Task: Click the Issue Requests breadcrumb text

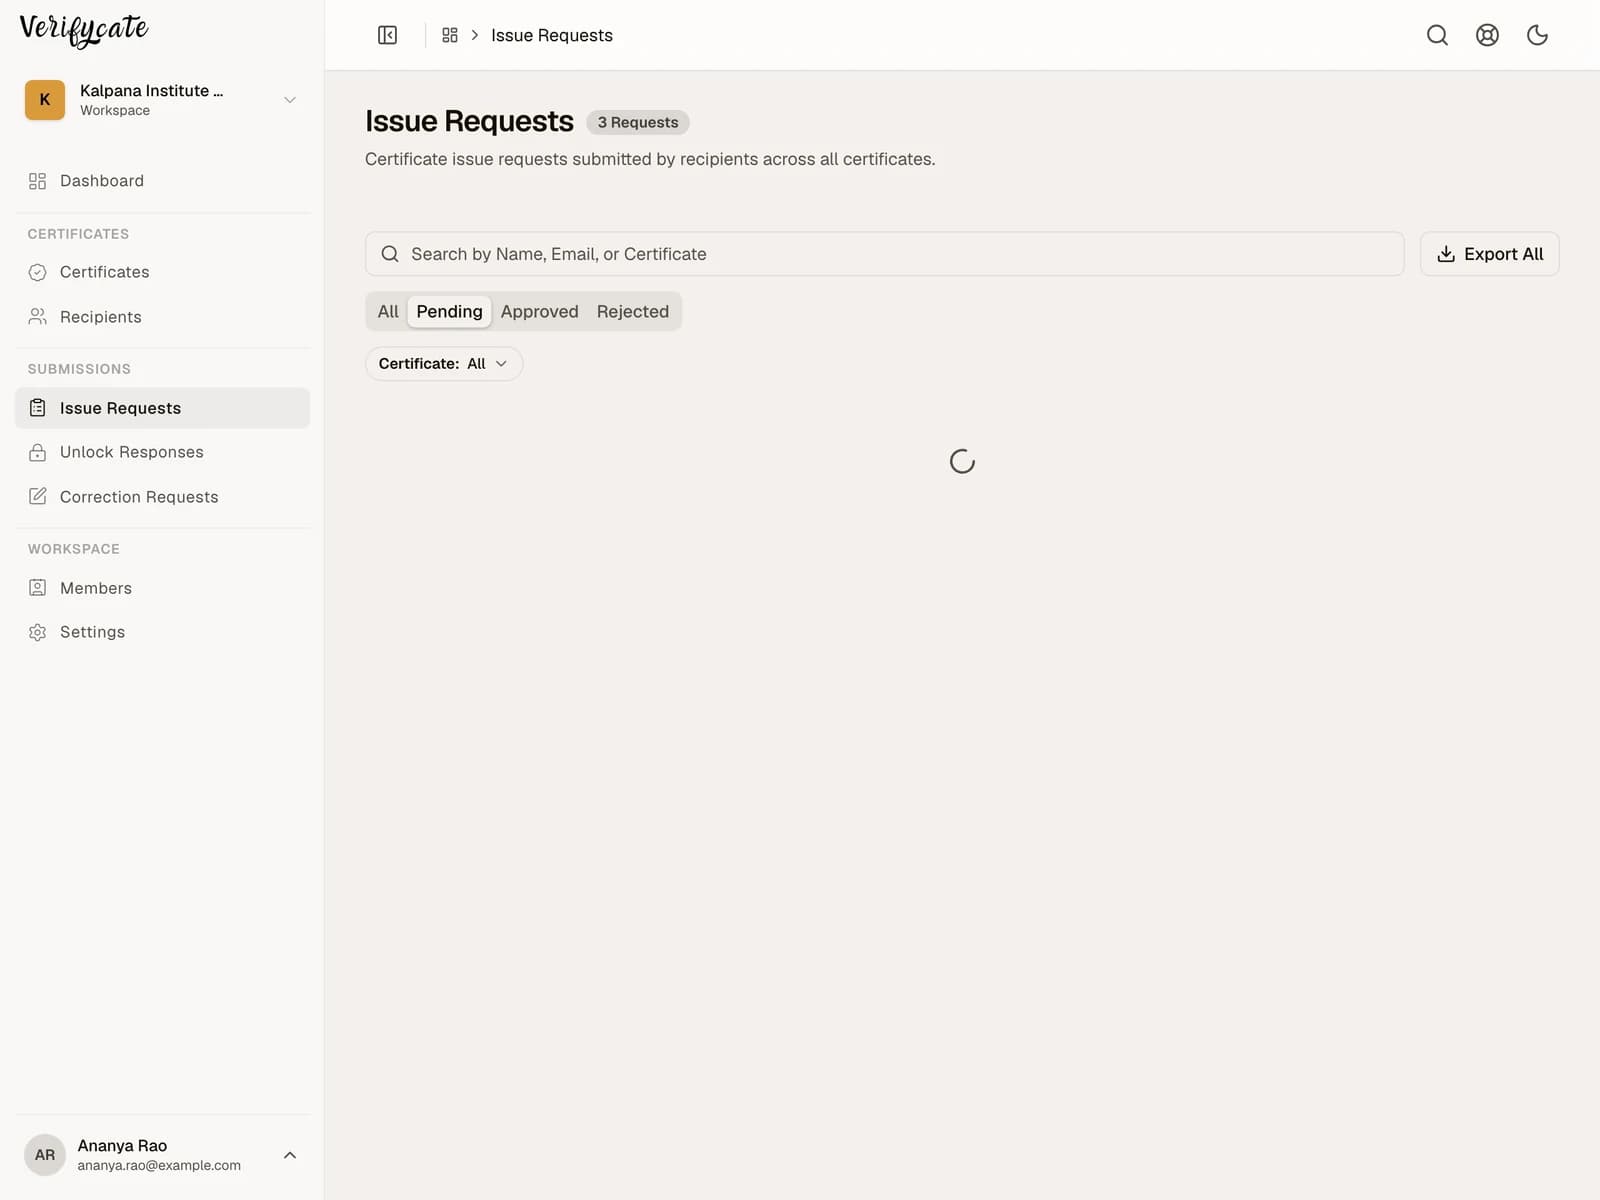Action: 552,35
